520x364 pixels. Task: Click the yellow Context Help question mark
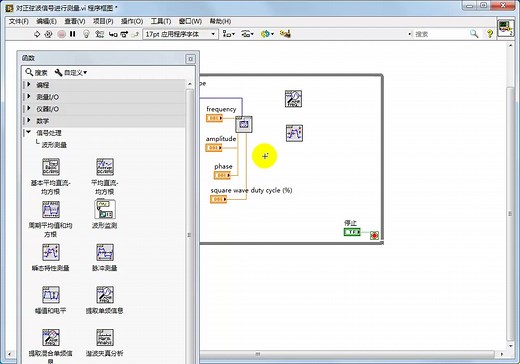(x=490, y=34)
